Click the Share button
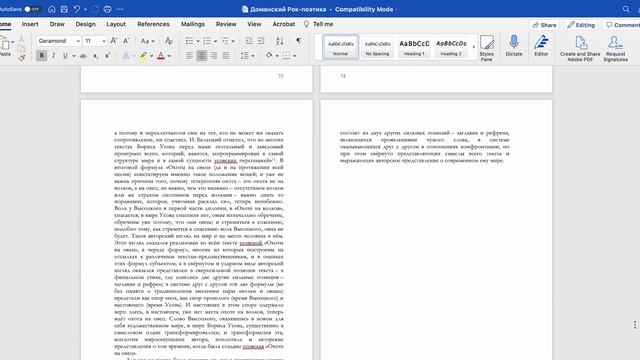Screen dimensions: 640x360 coord(544,25)
